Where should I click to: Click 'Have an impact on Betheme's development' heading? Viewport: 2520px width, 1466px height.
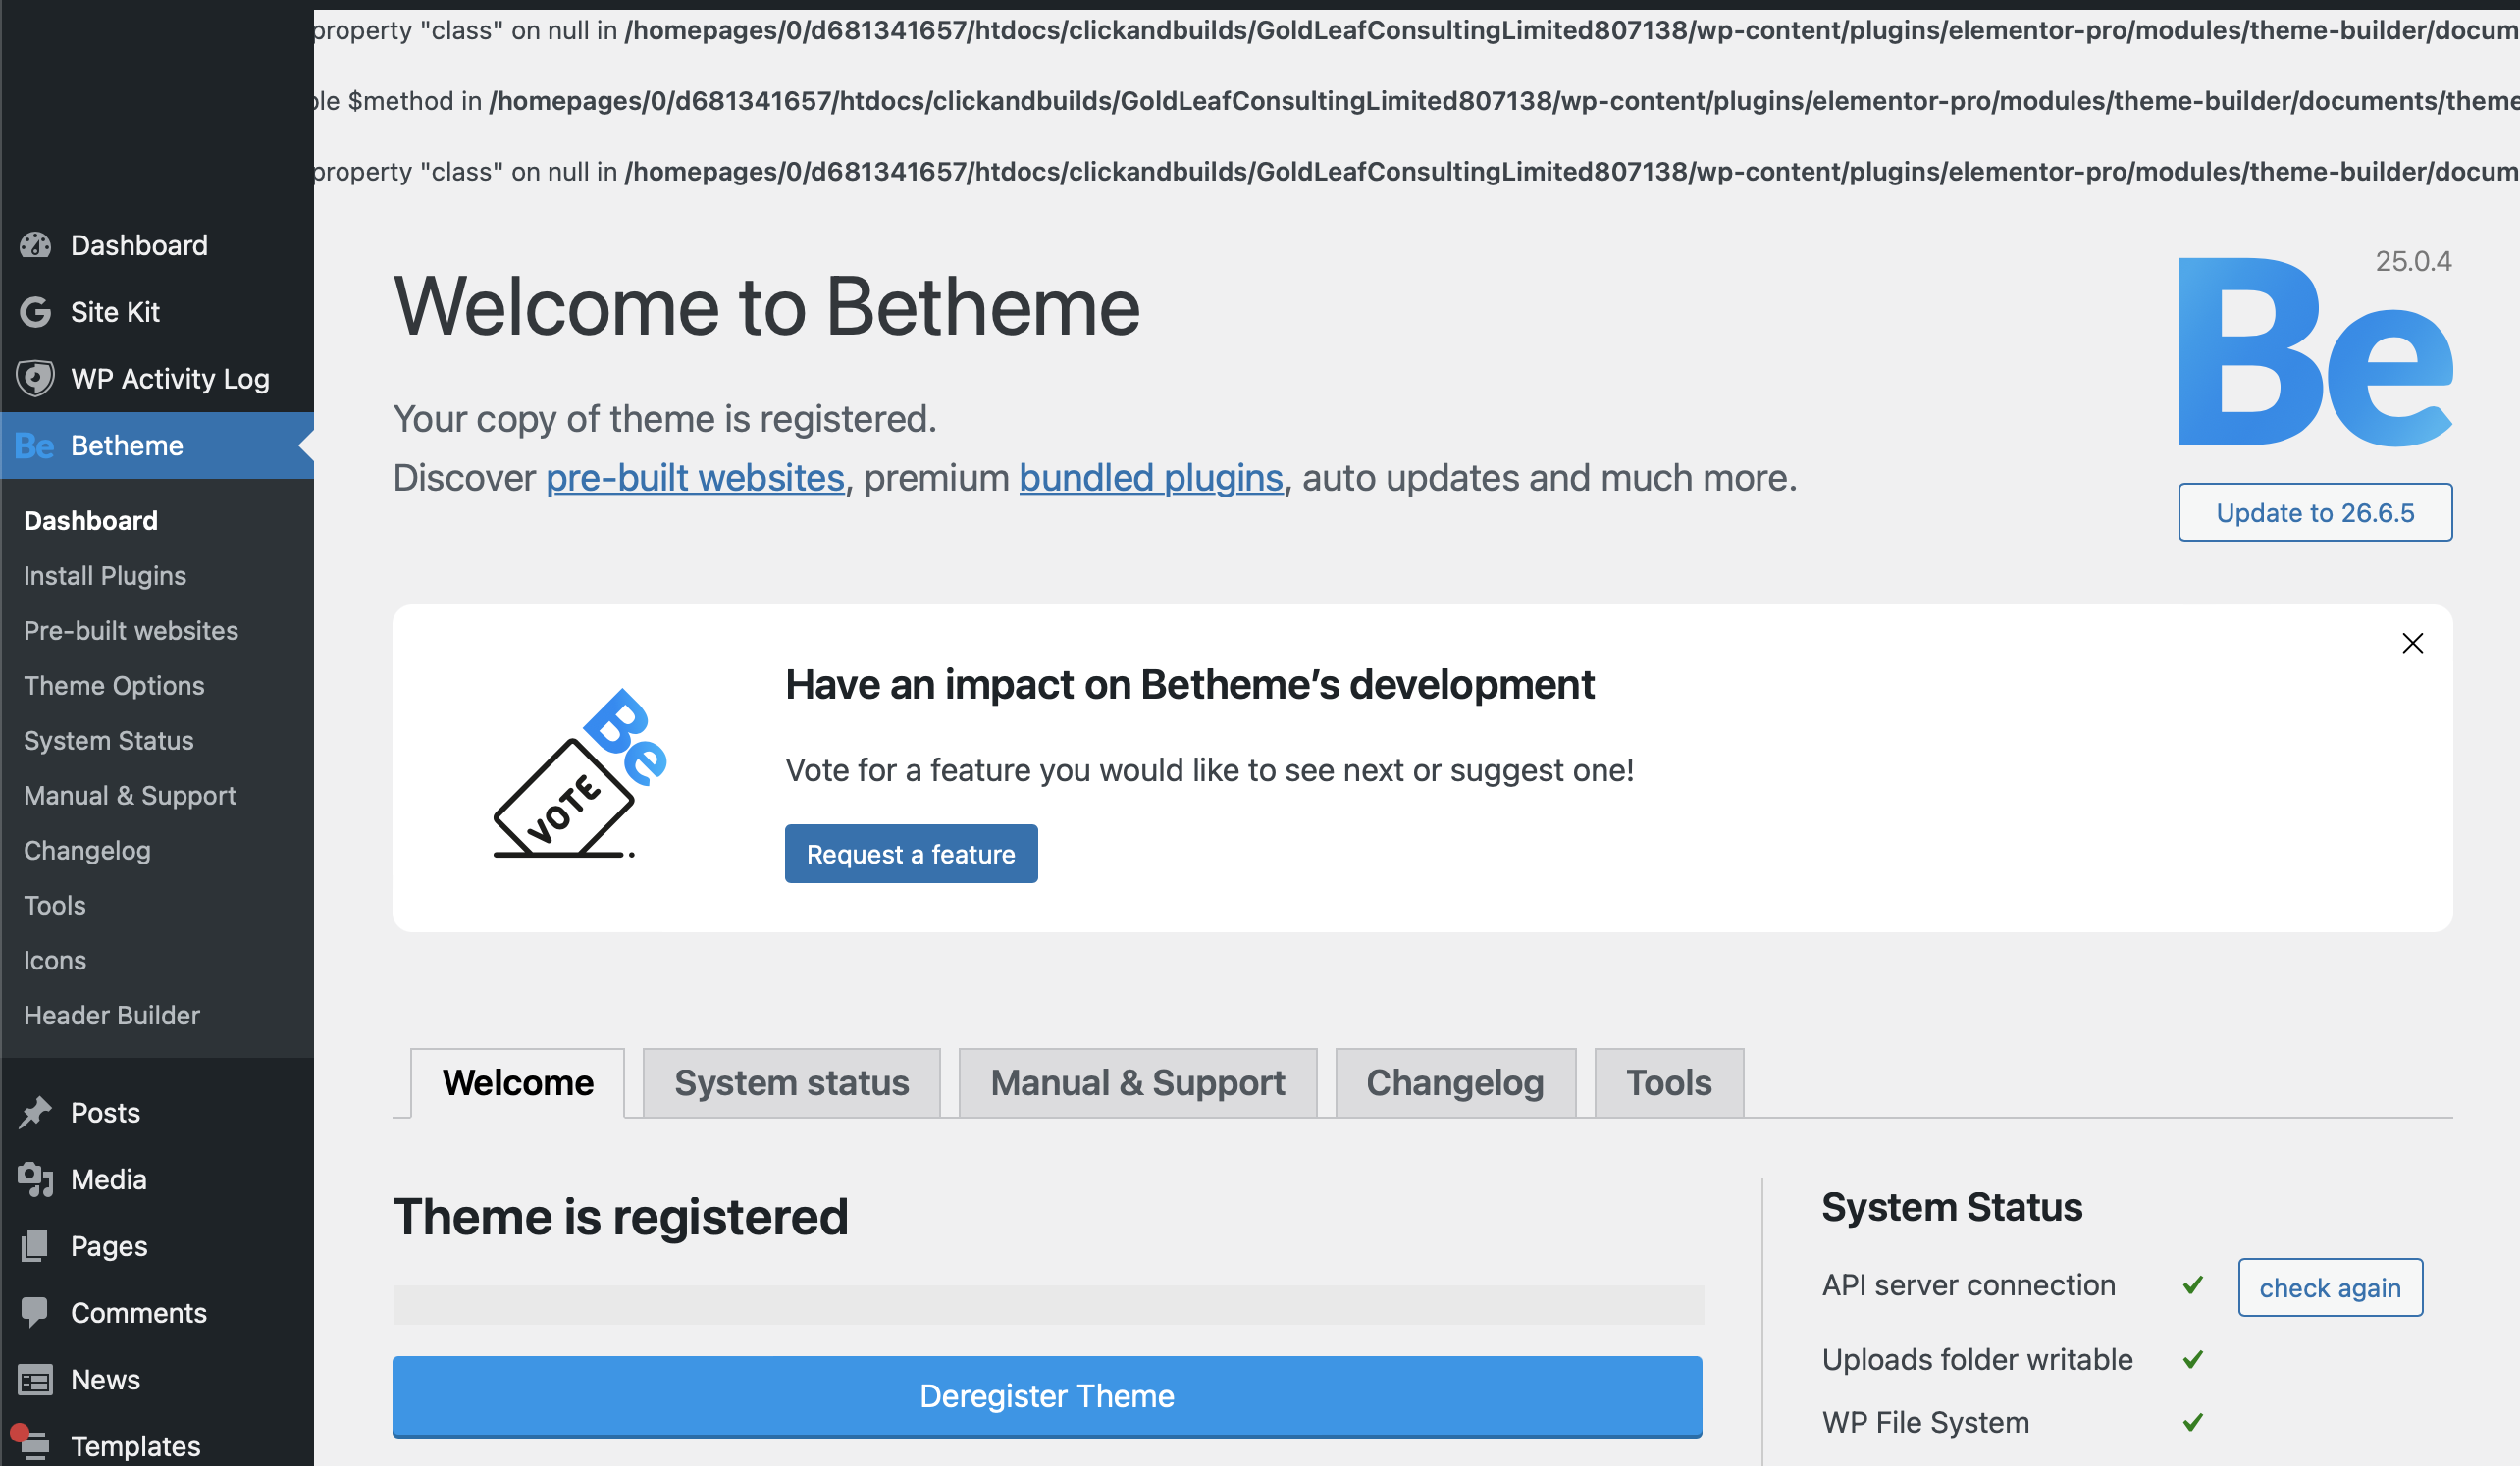1190,685
